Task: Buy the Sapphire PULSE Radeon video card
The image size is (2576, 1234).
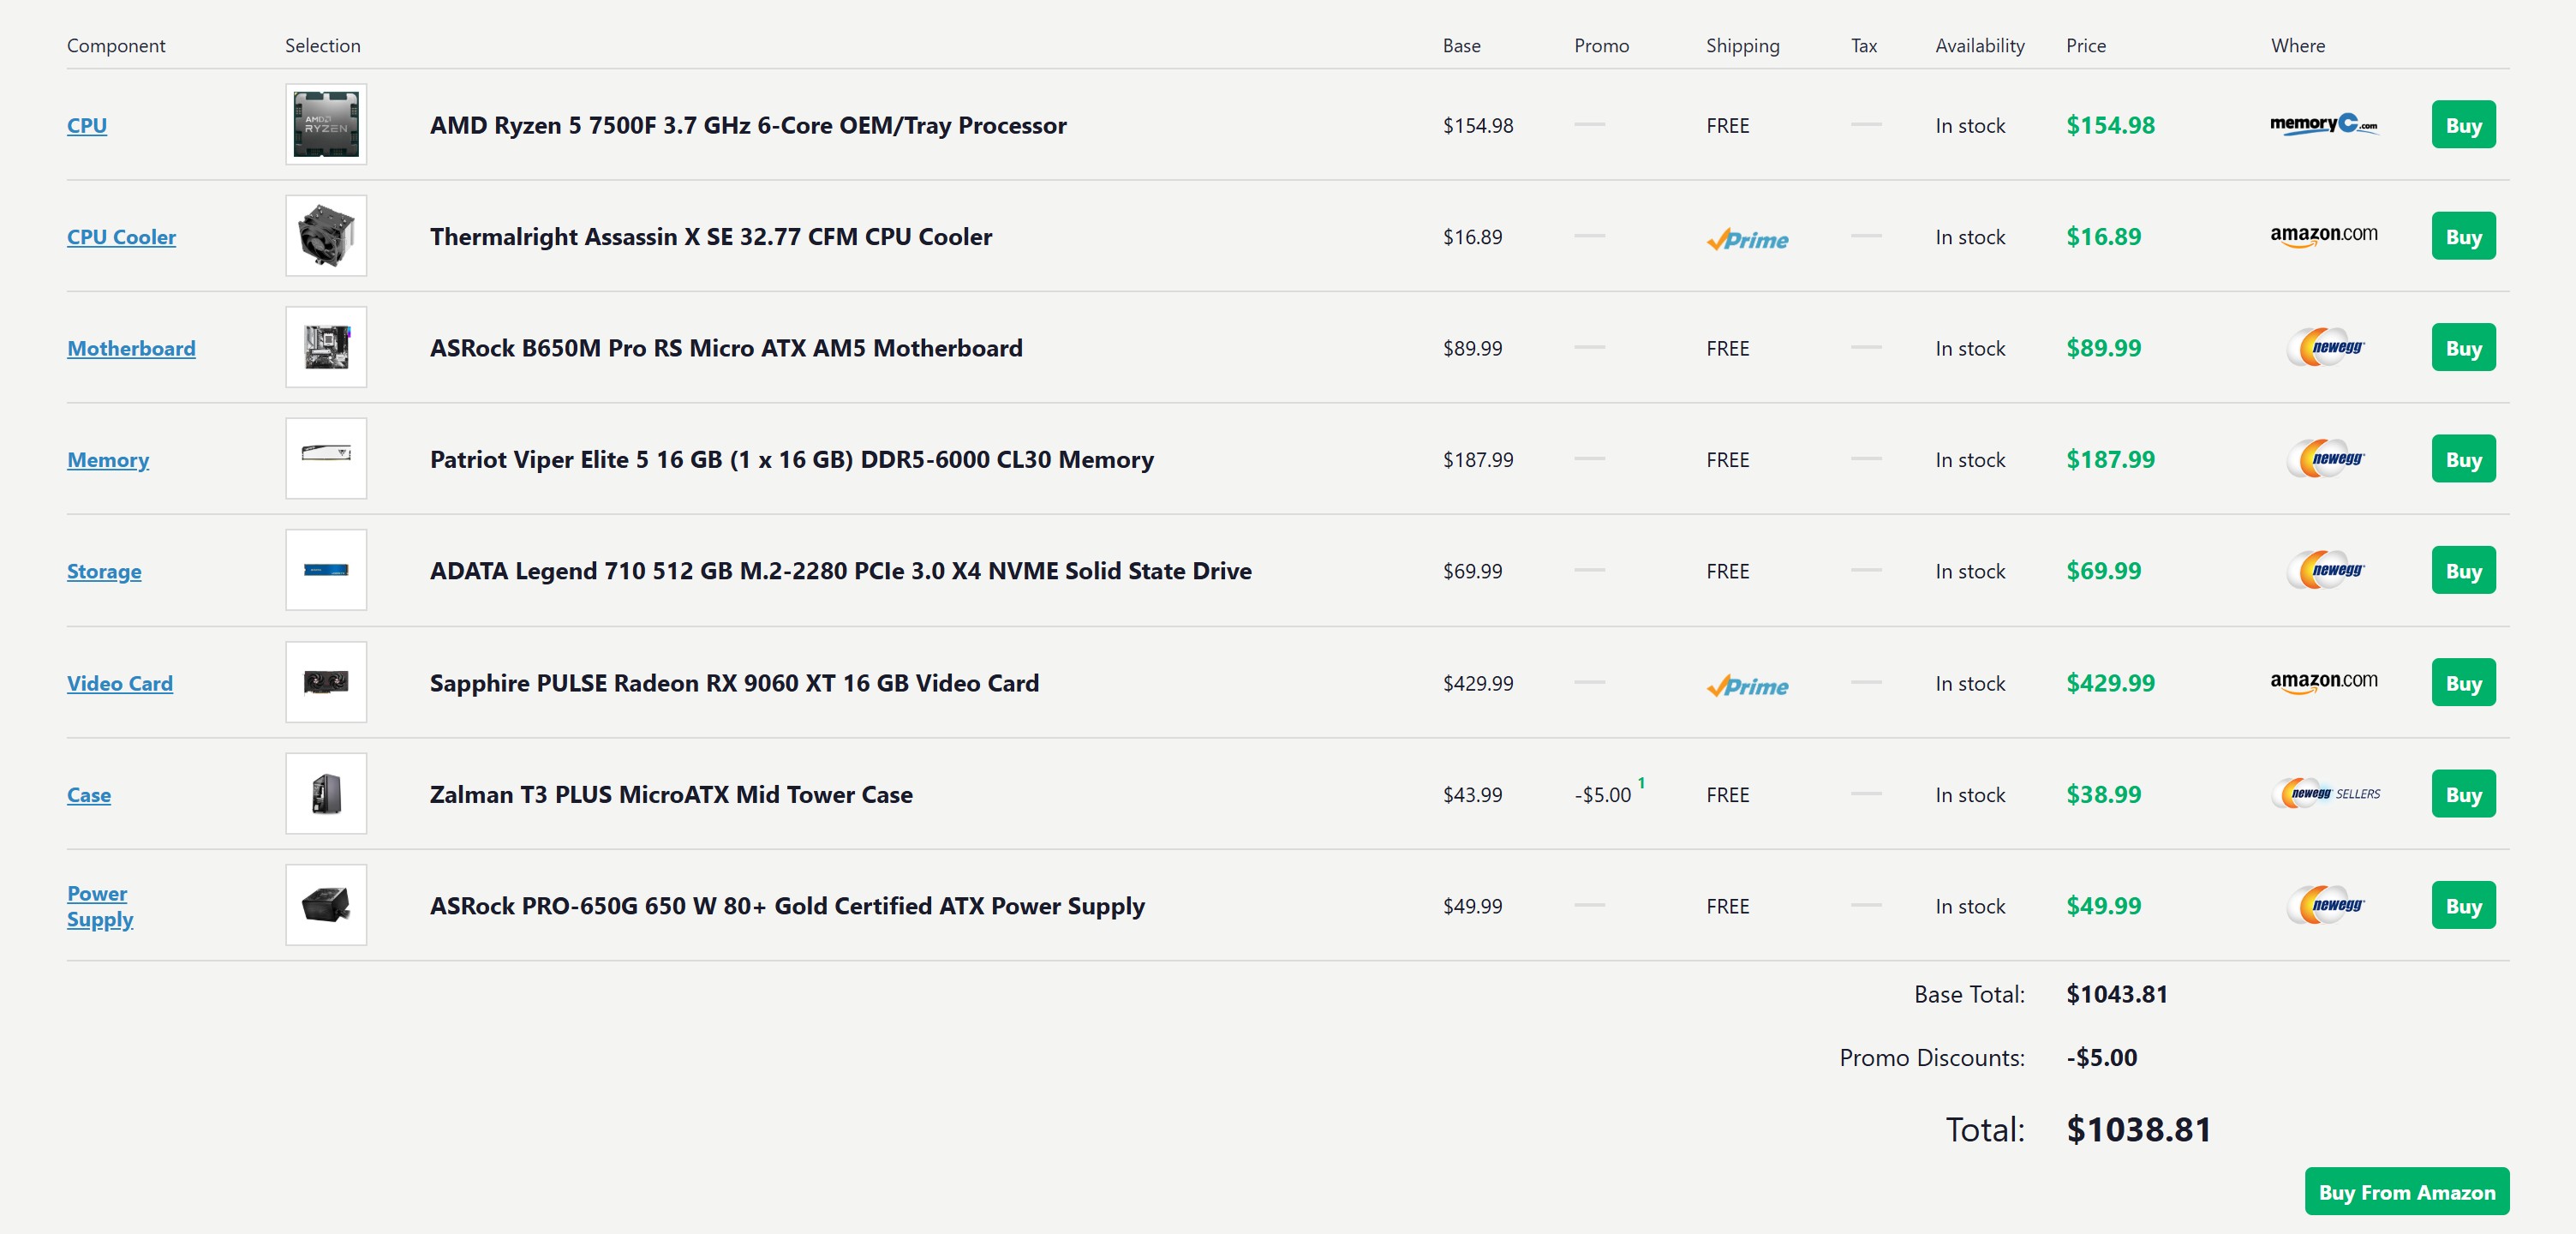Action: (x=2463, y=683)
